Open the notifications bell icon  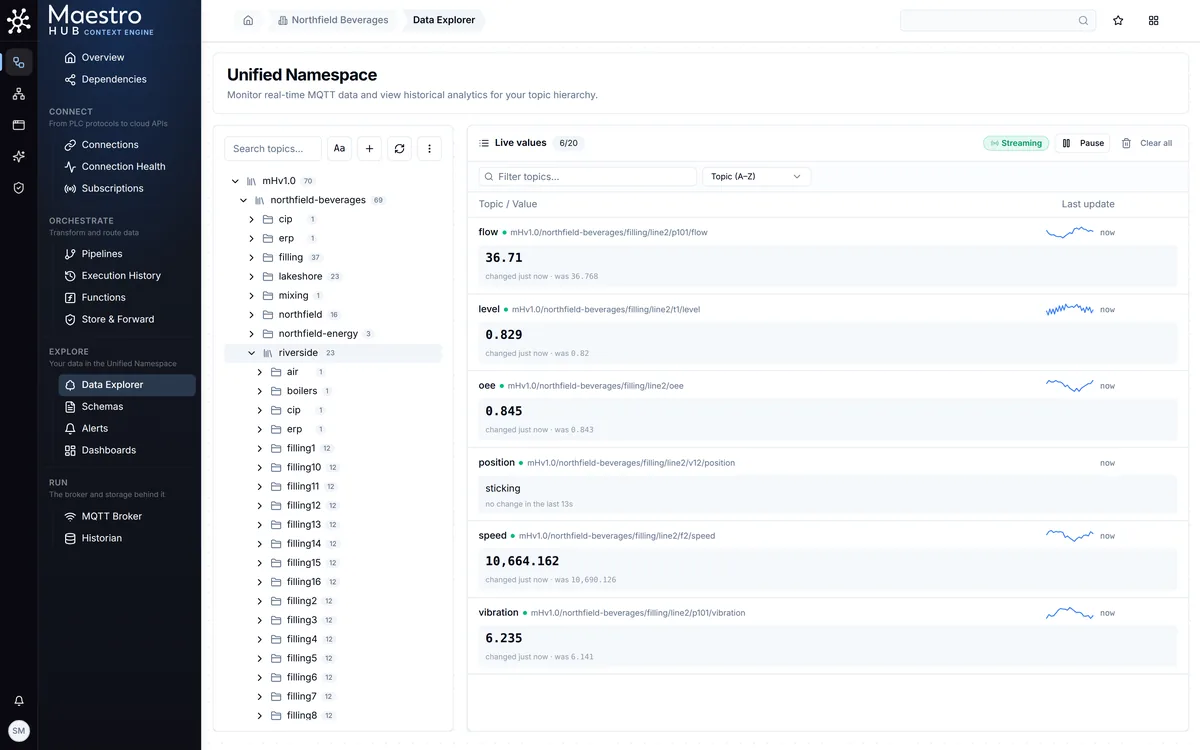point(18,701)
